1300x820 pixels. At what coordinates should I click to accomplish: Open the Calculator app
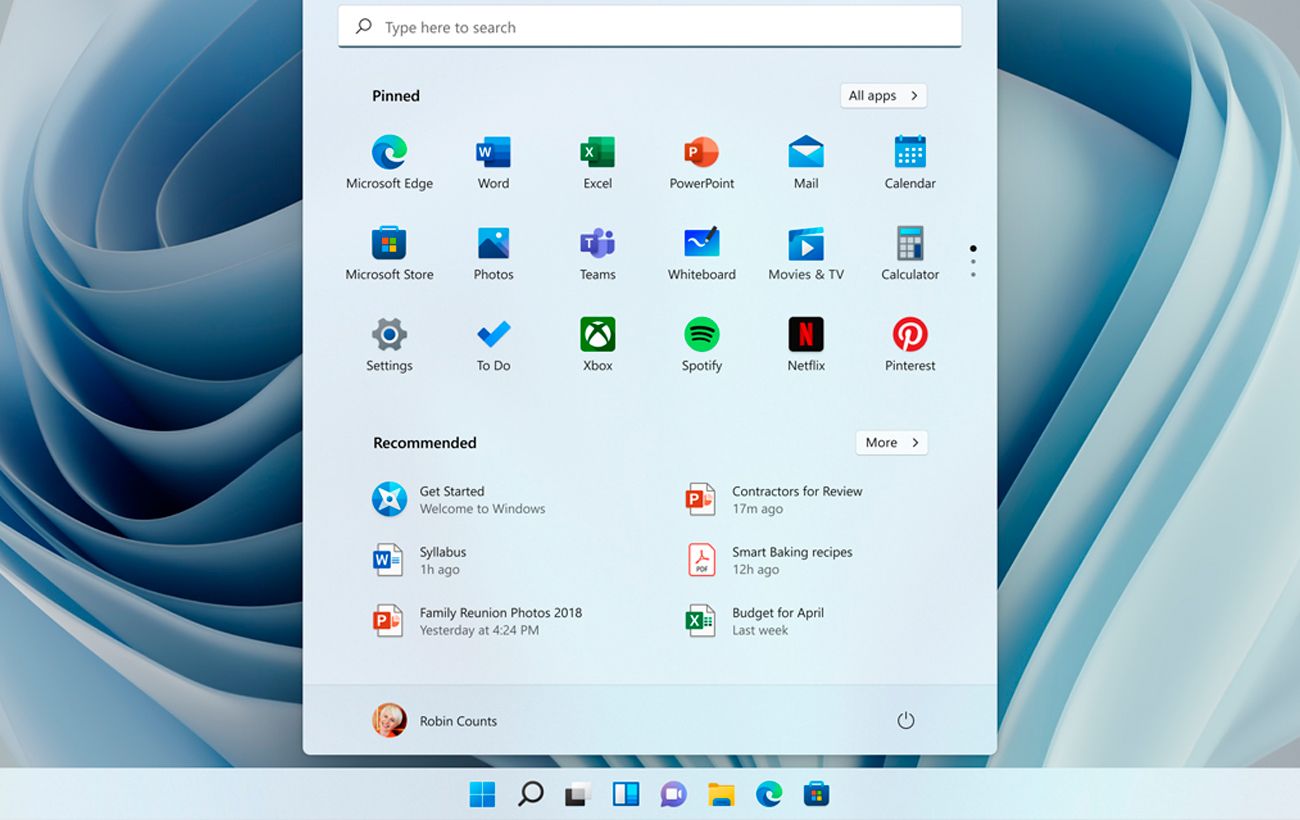[909, 245]
